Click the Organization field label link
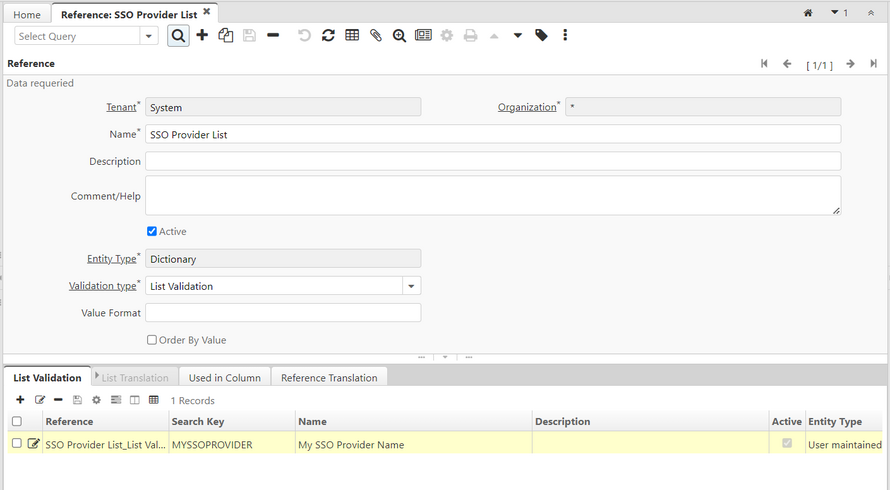This screenshot has height=490, width=890. click(526, 107)
